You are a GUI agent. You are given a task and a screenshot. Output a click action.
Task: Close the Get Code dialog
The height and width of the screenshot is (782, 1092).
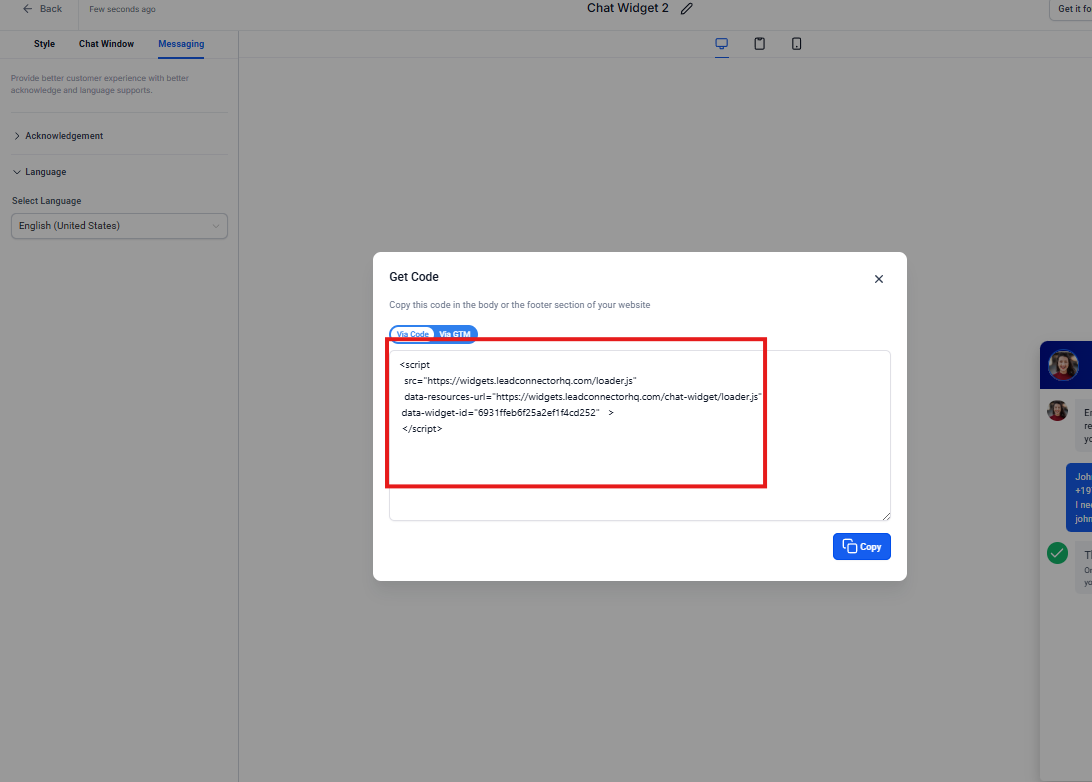tap(879, 279)
